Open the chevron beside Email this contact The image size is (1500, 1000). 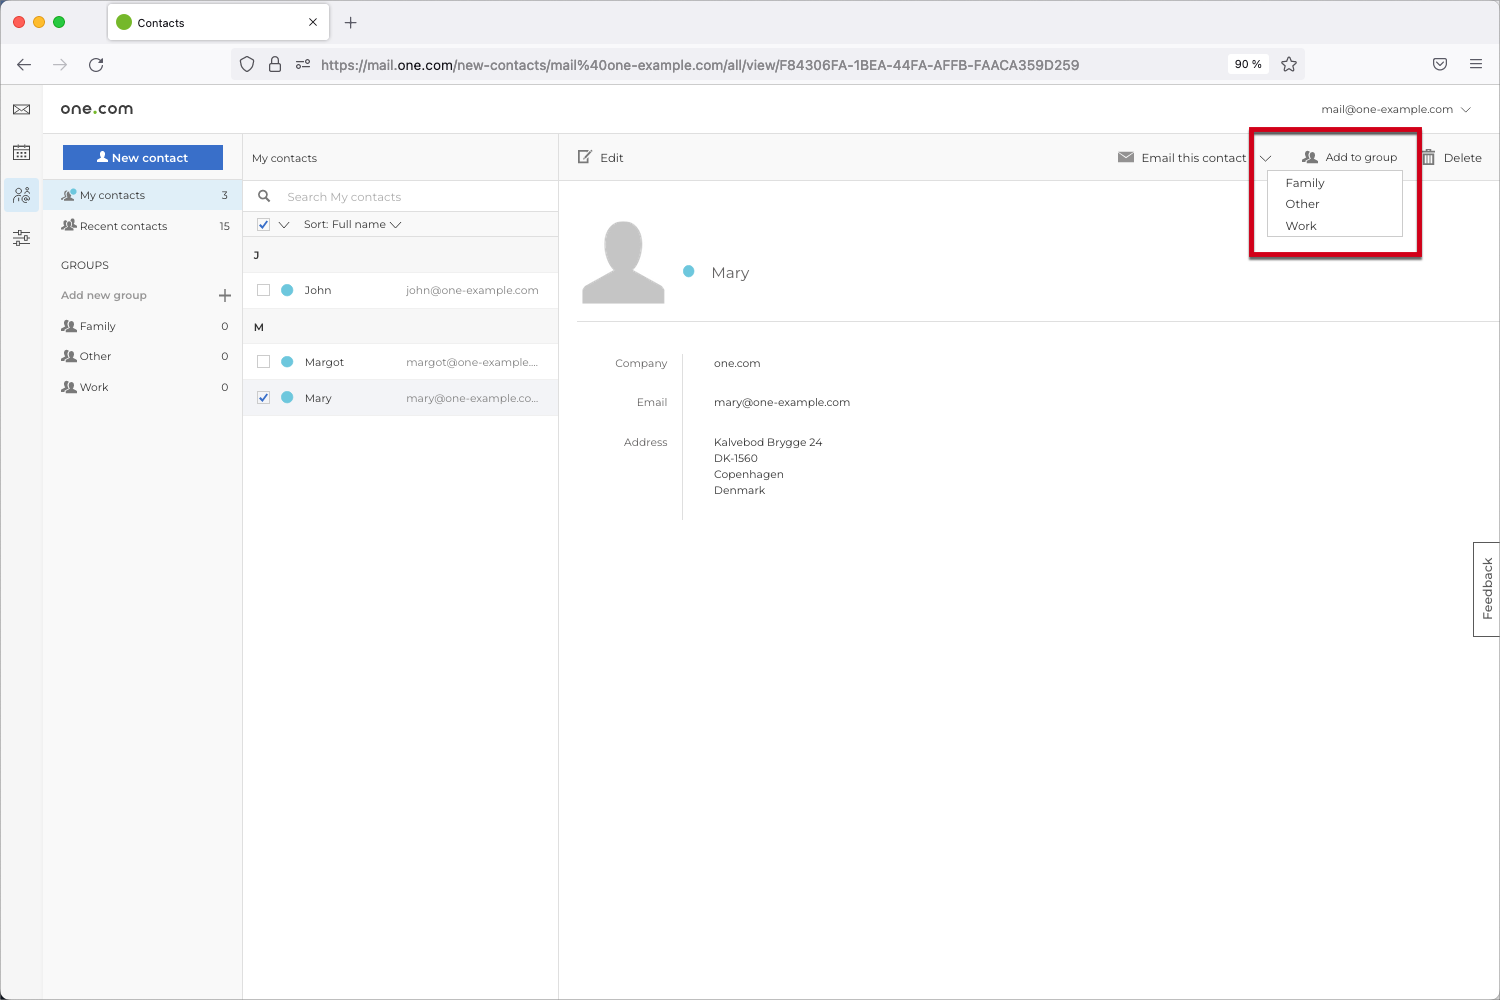click(x=1265, y=158)
